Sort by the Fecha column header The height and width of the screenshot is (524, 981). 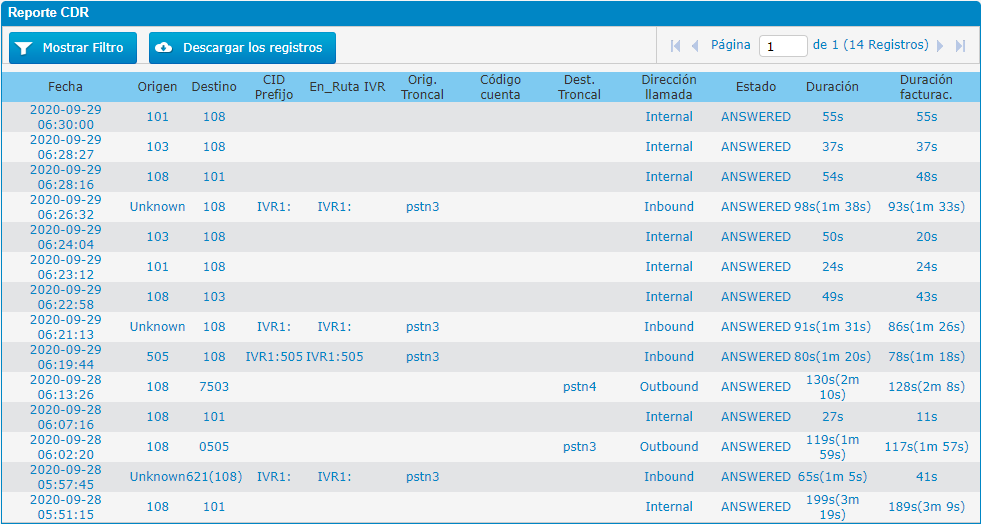(65, 87)
